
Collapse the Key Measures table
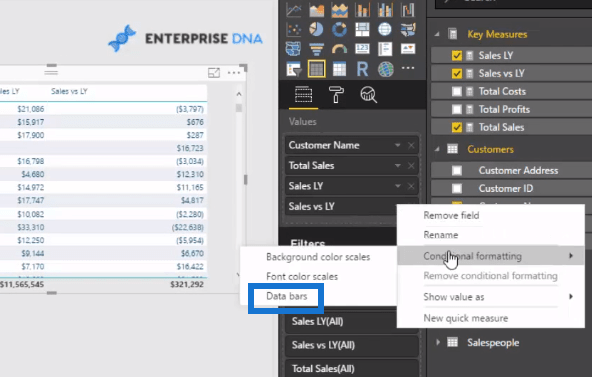tap(437, 34)
